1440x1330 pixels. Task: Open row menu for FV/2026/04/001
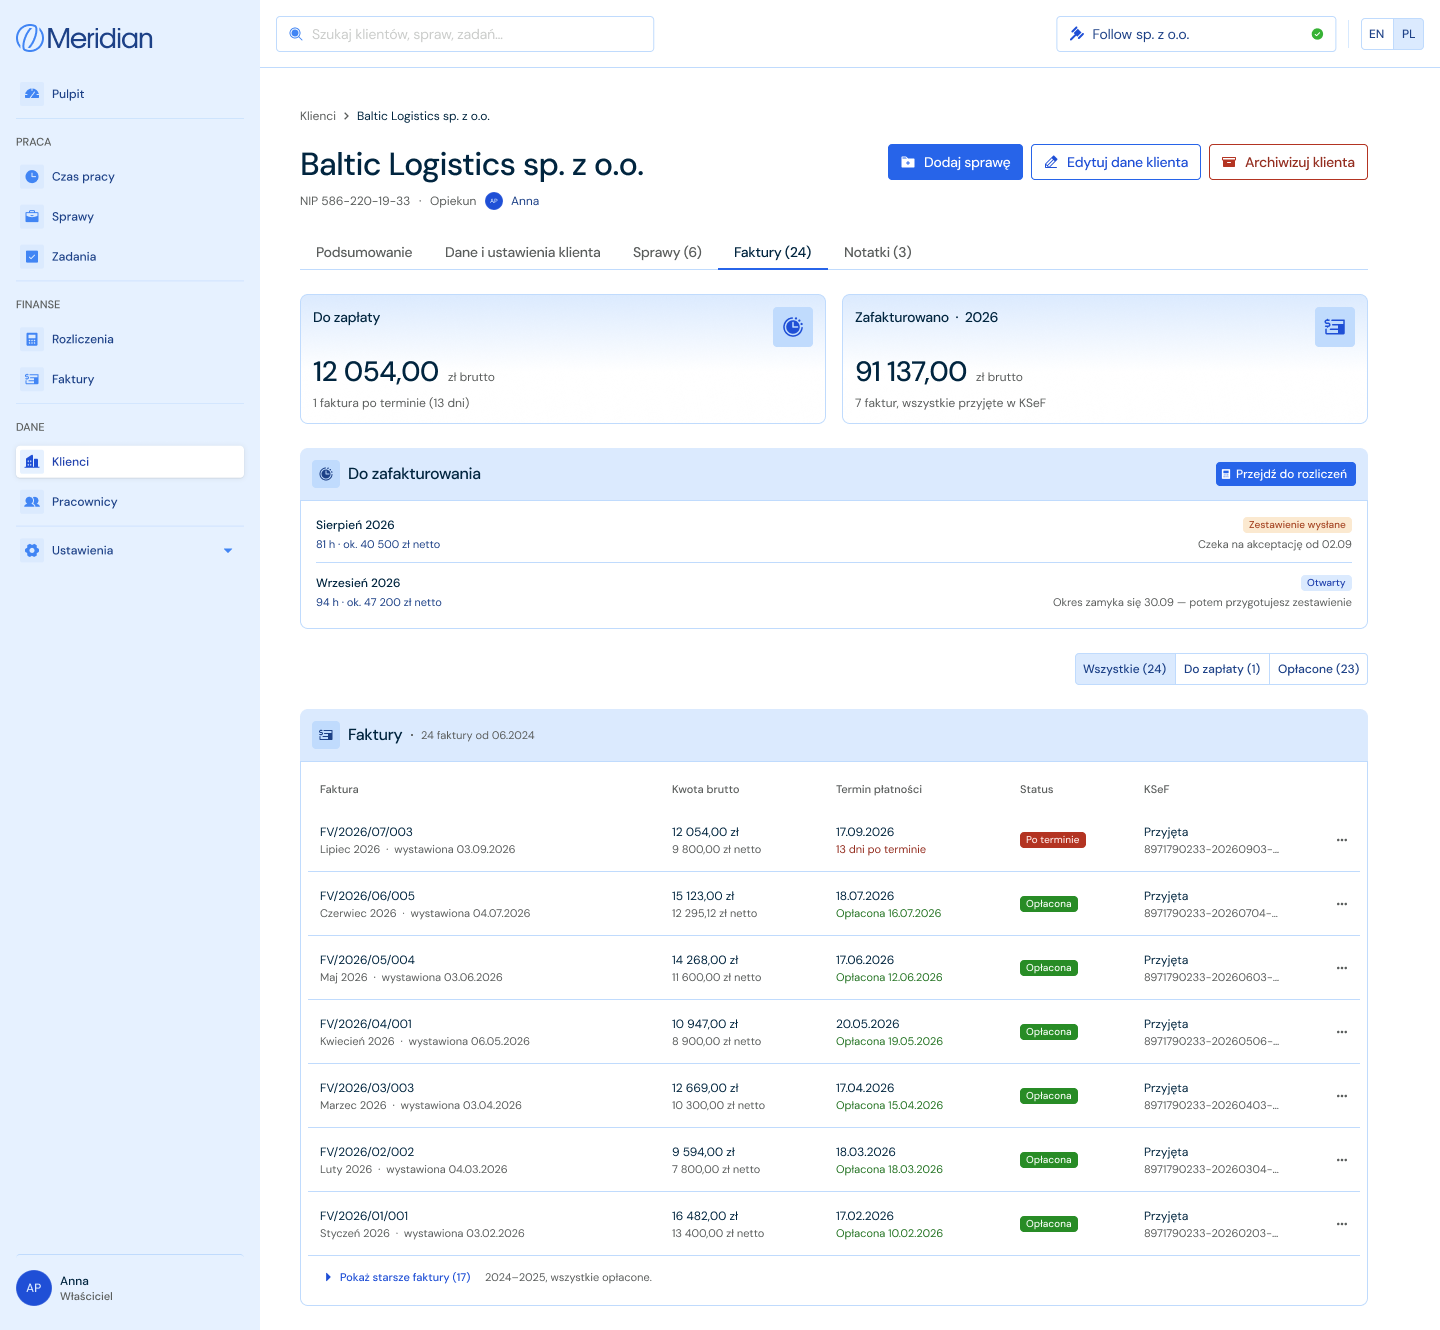pyautogui.click(x=1342, y=1032)
